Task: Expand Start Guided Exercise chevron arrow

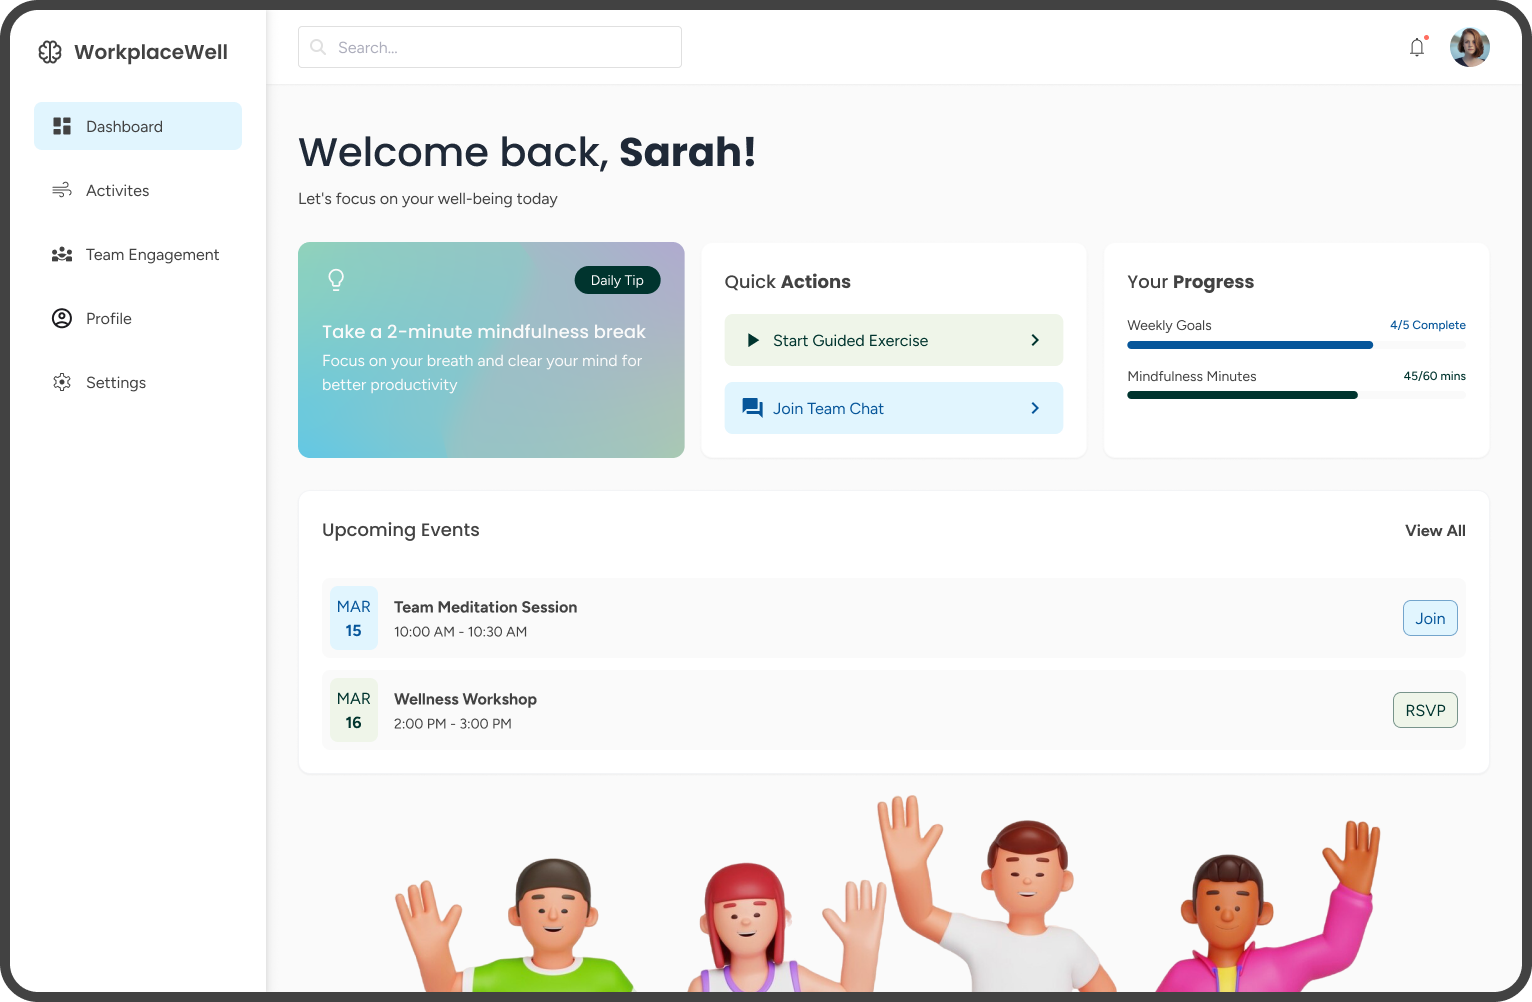Action: point(1035,340)
